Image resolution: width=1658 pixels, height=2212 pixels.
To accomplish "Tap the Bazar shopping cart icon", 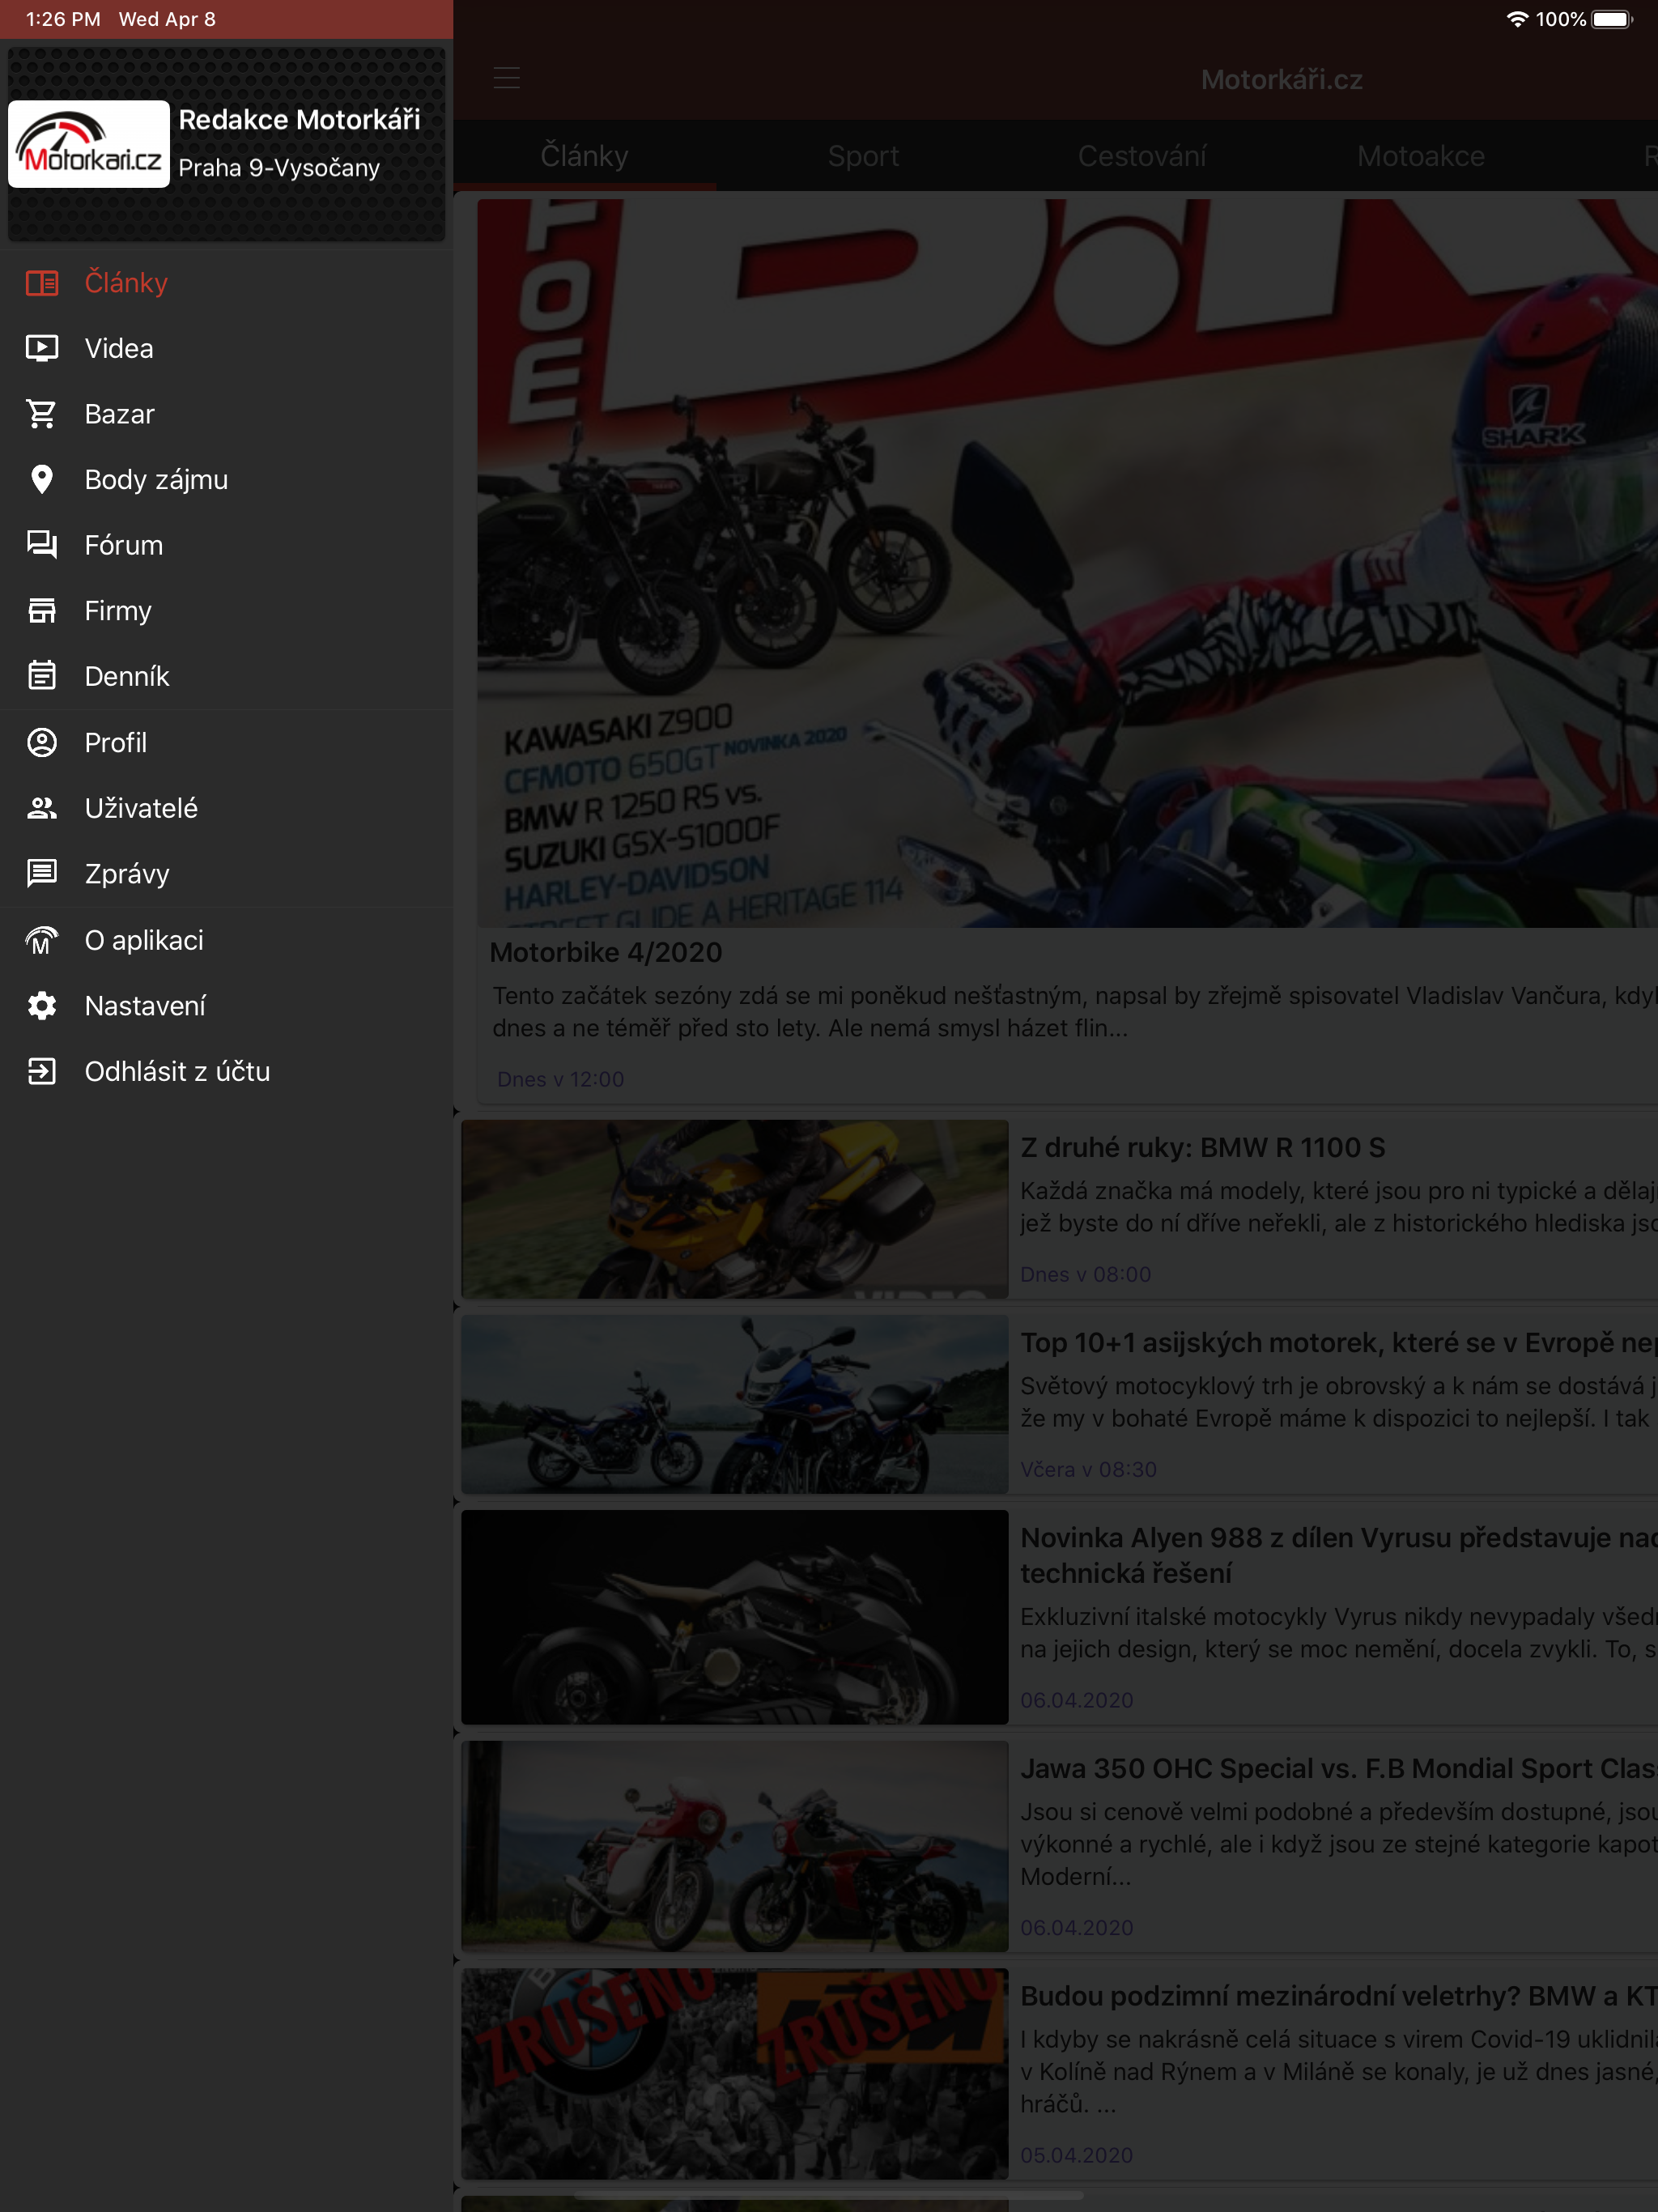I will [x=41, y=414].
